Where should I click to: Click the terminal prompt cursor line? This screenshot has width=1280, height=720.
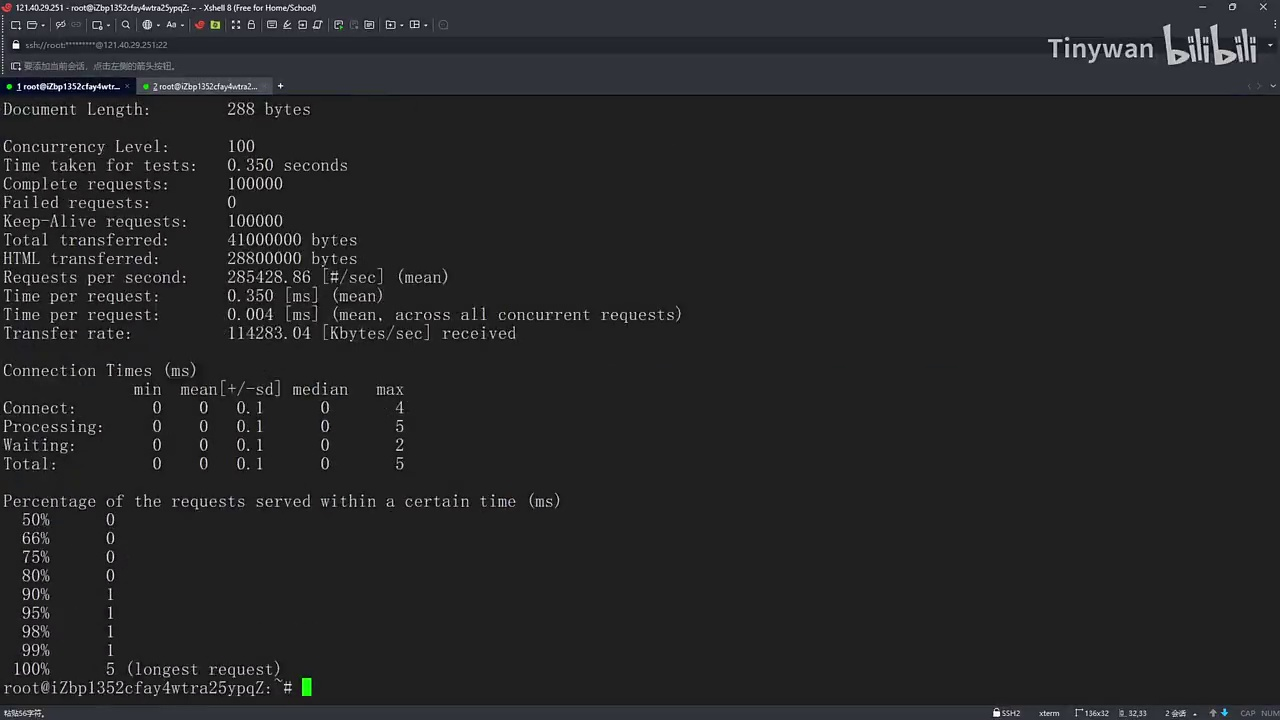point(158,688)
